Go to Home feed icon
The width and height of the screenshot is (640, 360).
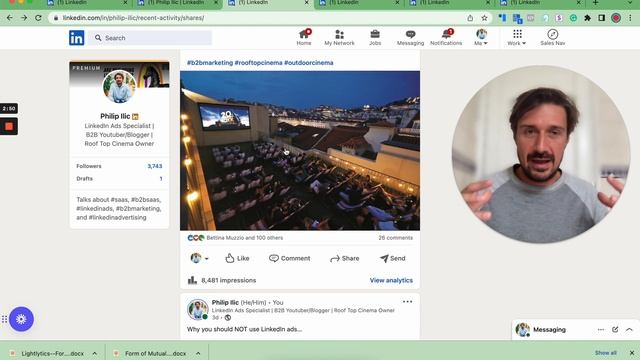click(x=304, y=37)
